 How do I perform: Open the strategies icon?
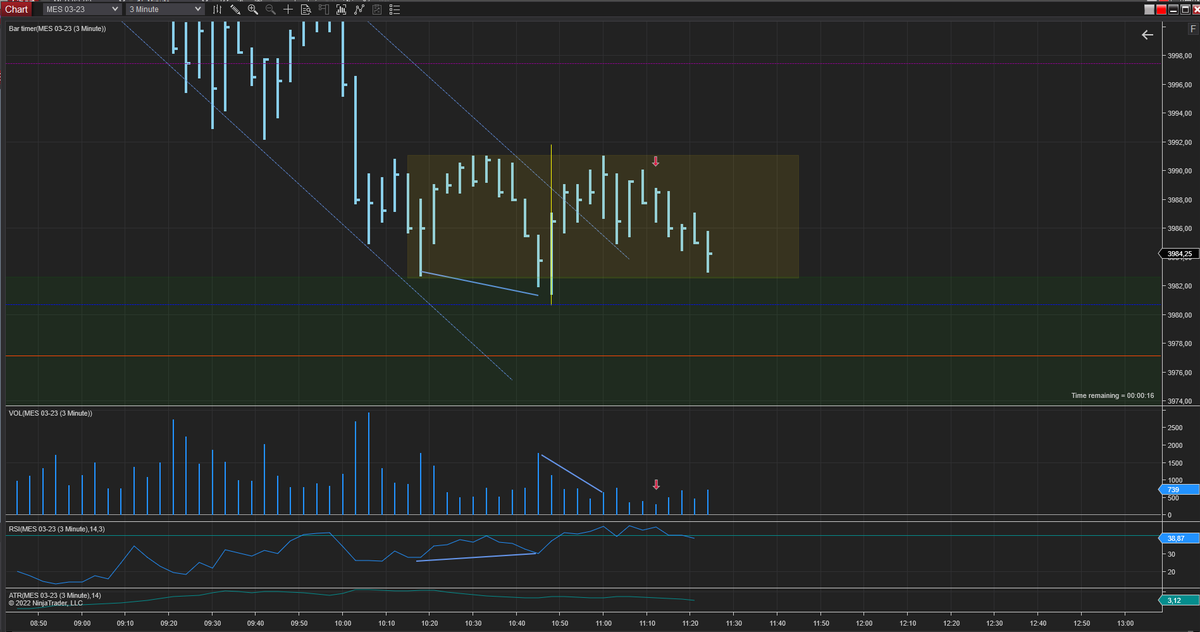pyautogui.click(x=359, y=9)
